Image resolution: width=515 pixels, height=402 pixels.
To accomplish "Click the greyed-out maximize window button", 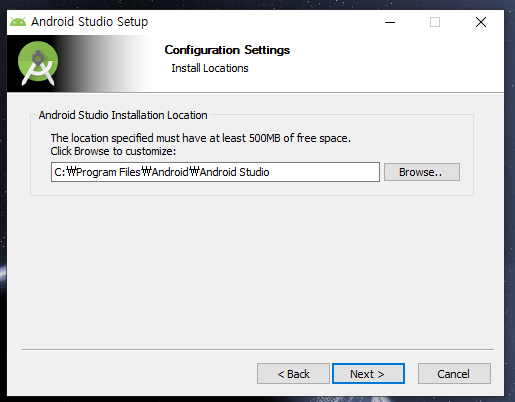I will point(435,22).
